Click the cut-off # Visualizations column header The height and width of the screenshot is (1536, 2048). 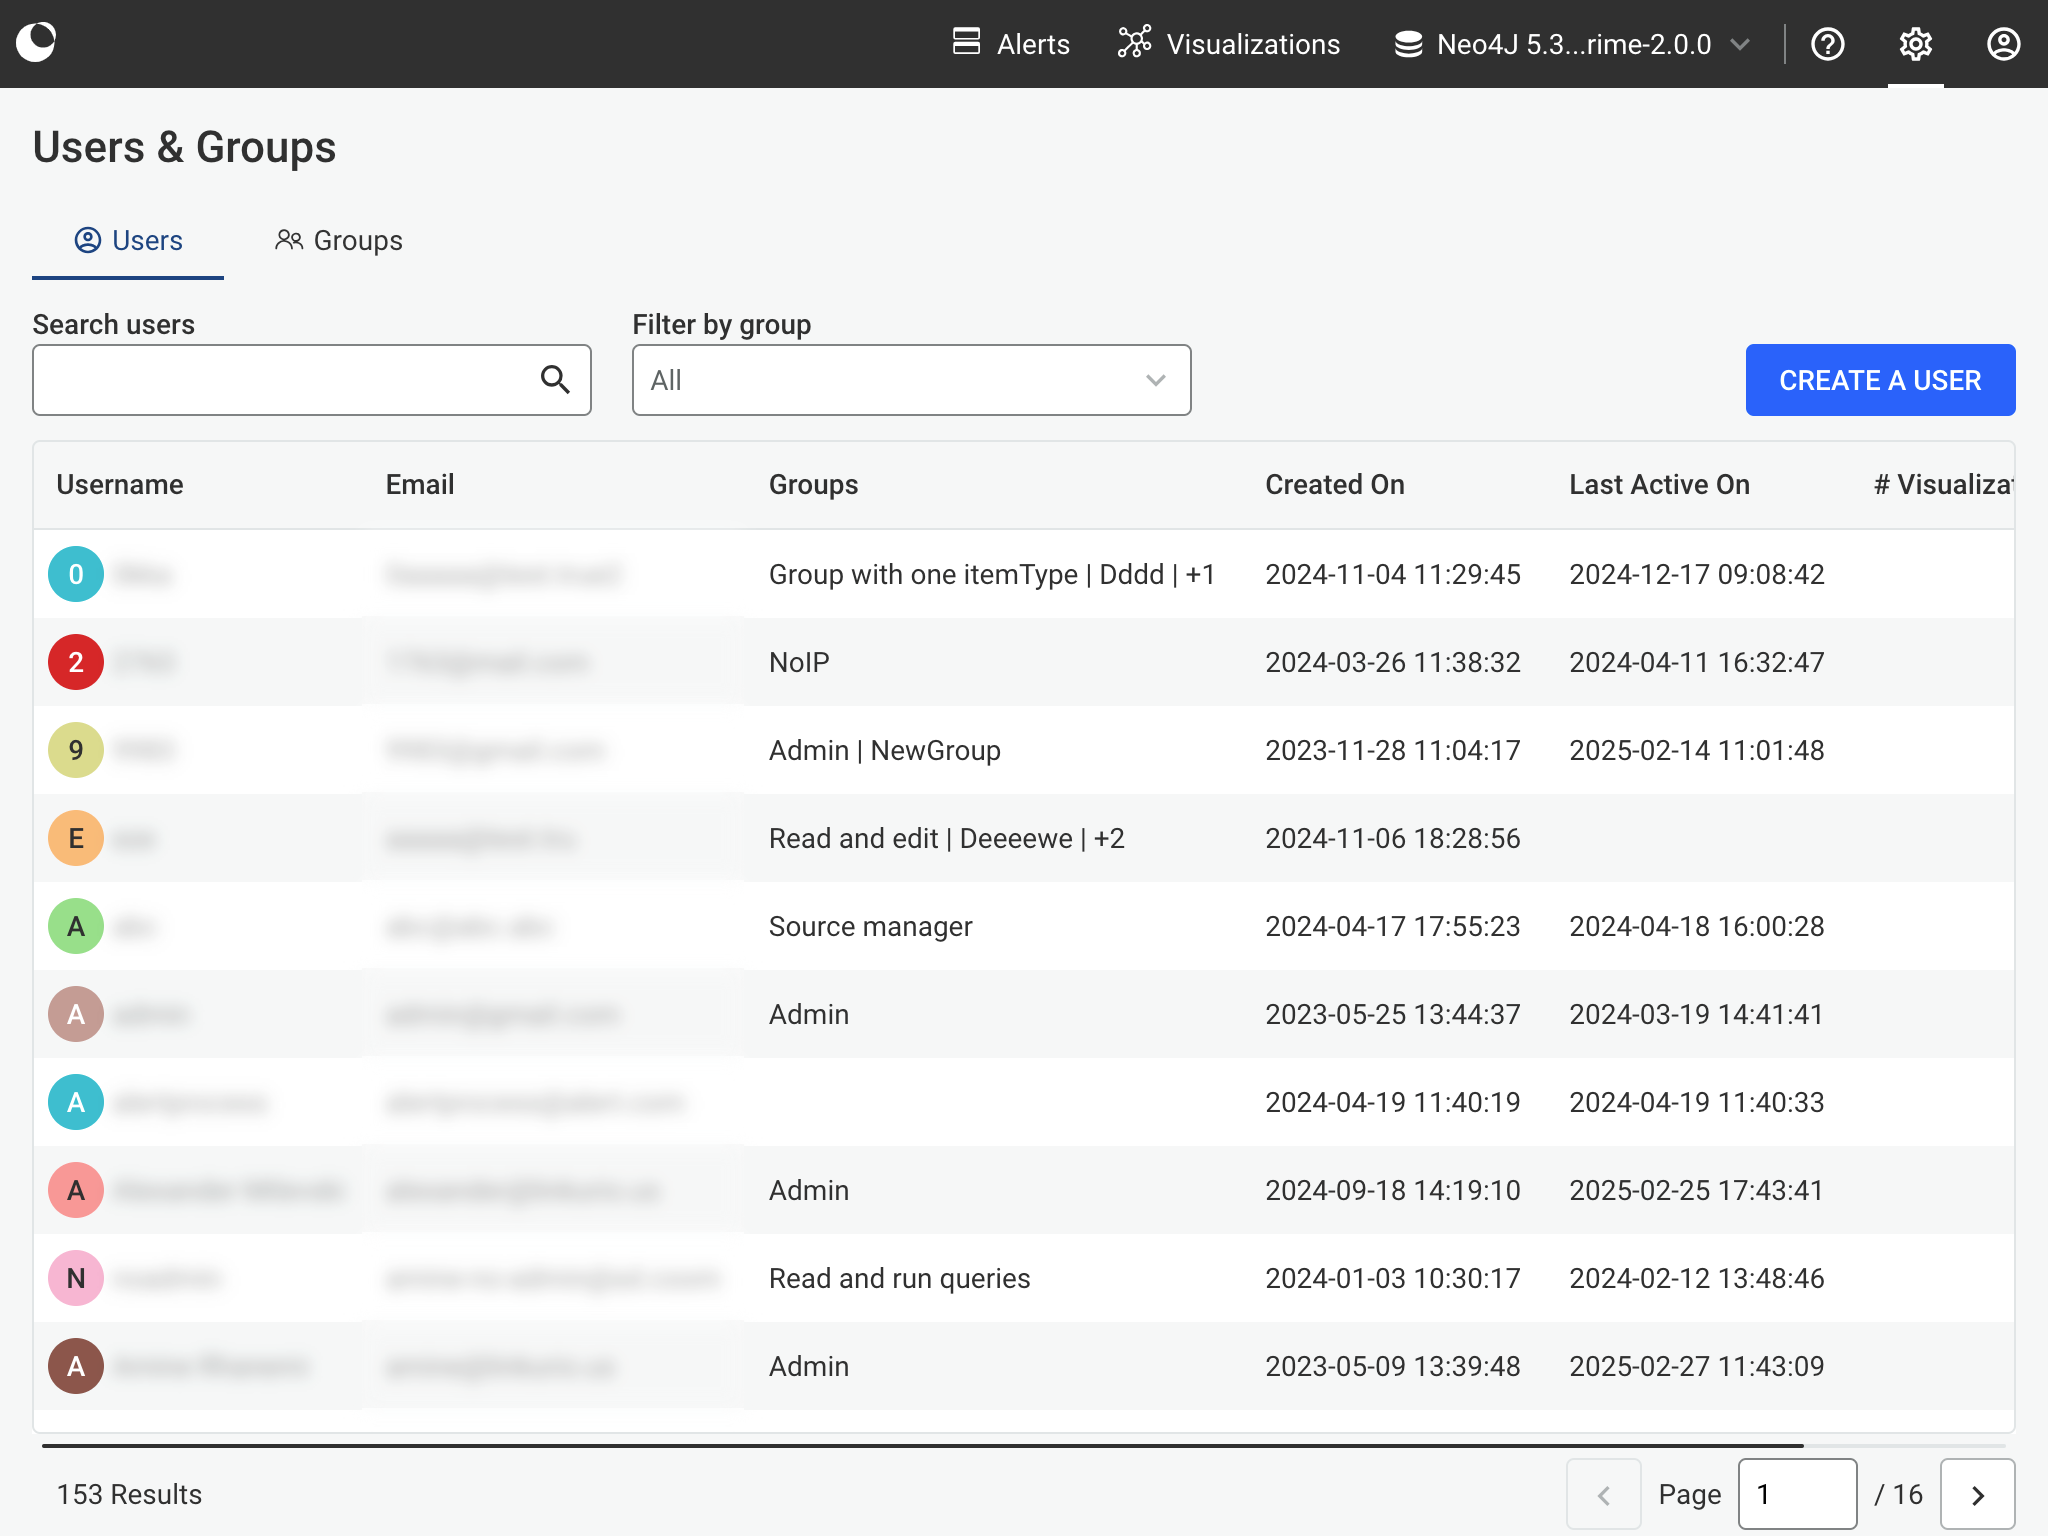1943,484
